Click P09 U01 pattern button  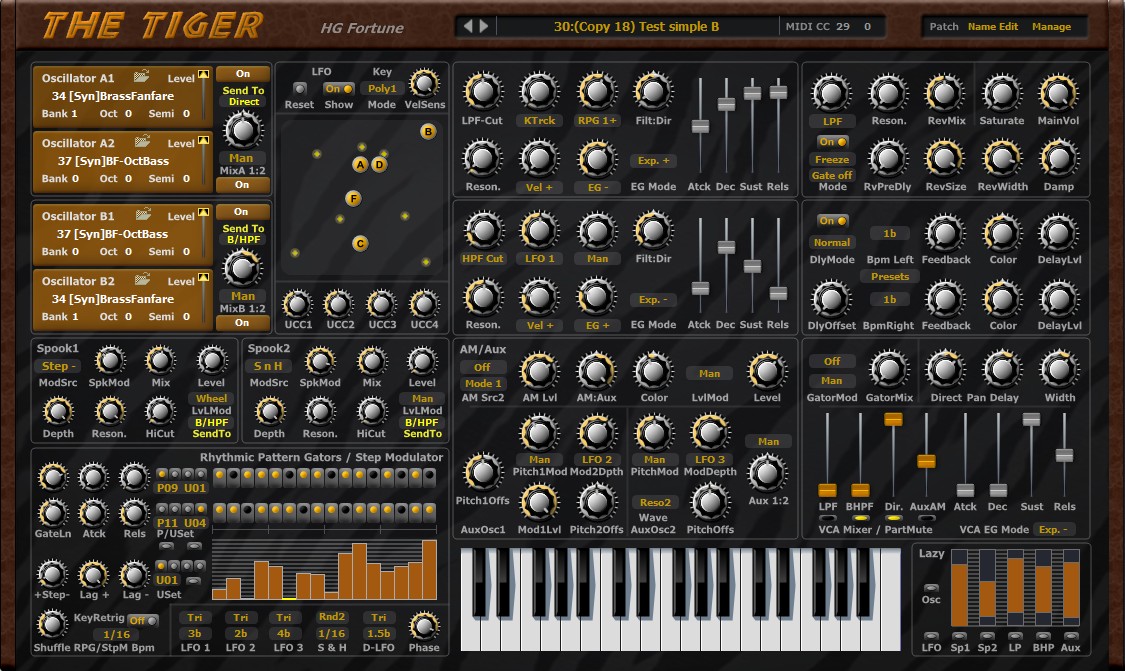click(x=181, y=488)
